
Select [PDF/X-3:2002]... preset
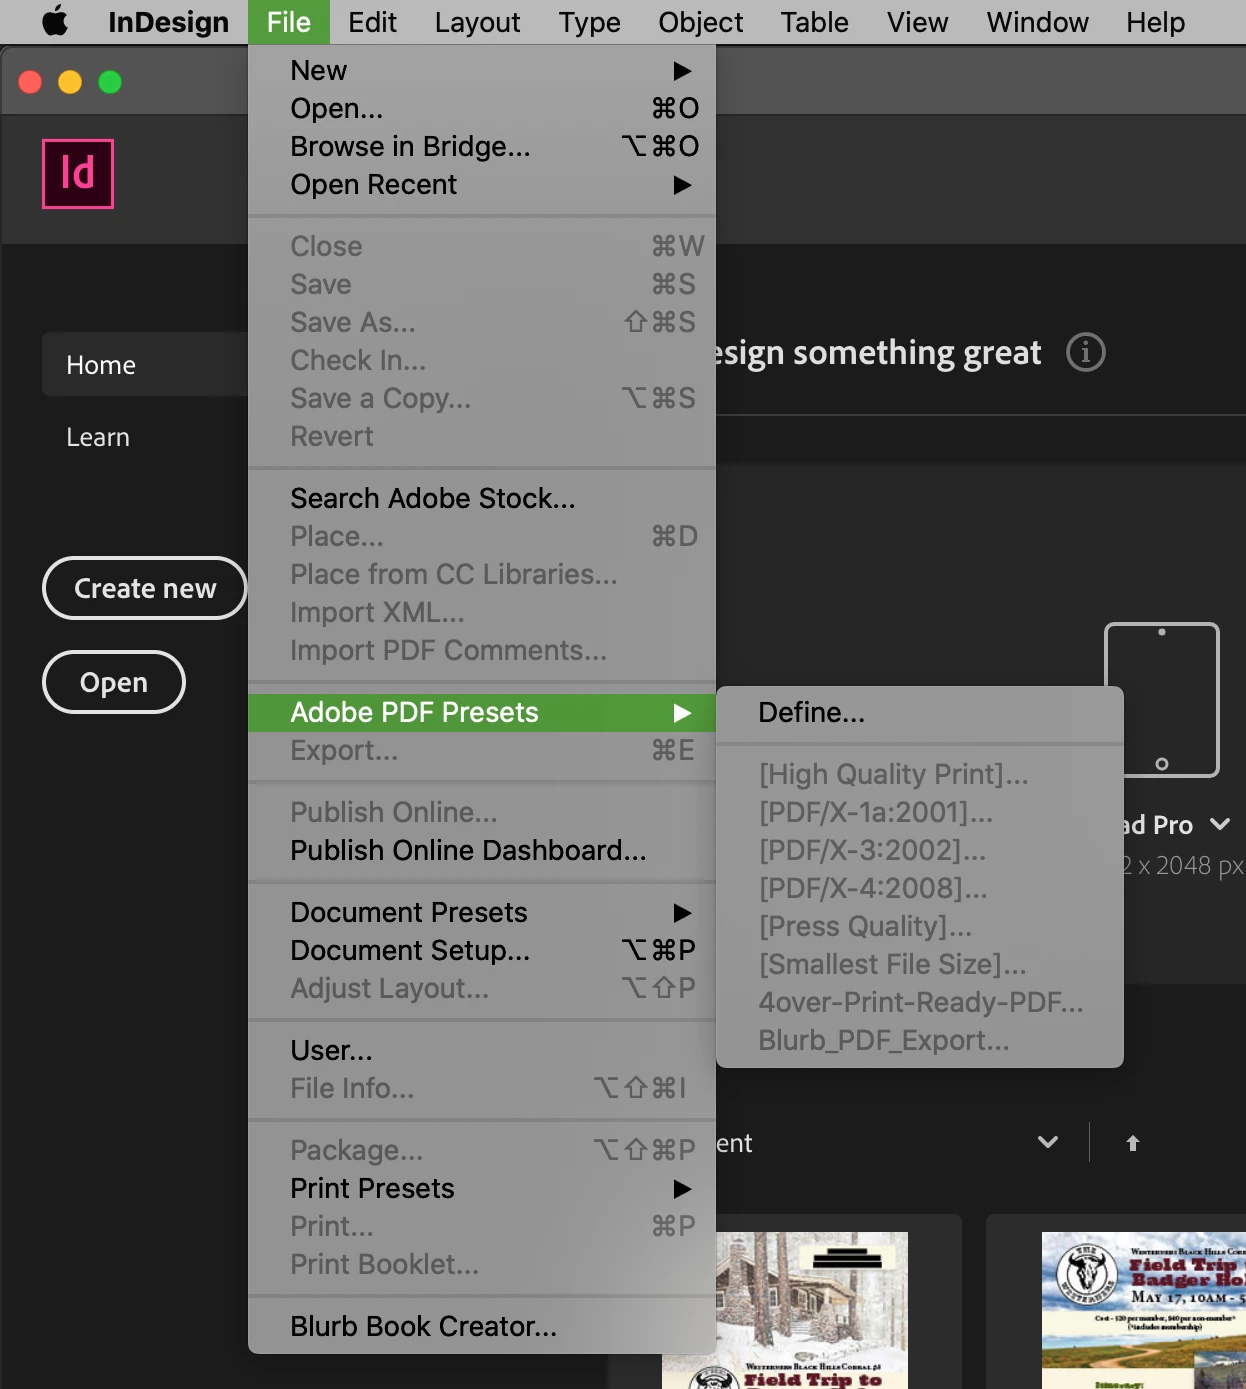point(920,850)
